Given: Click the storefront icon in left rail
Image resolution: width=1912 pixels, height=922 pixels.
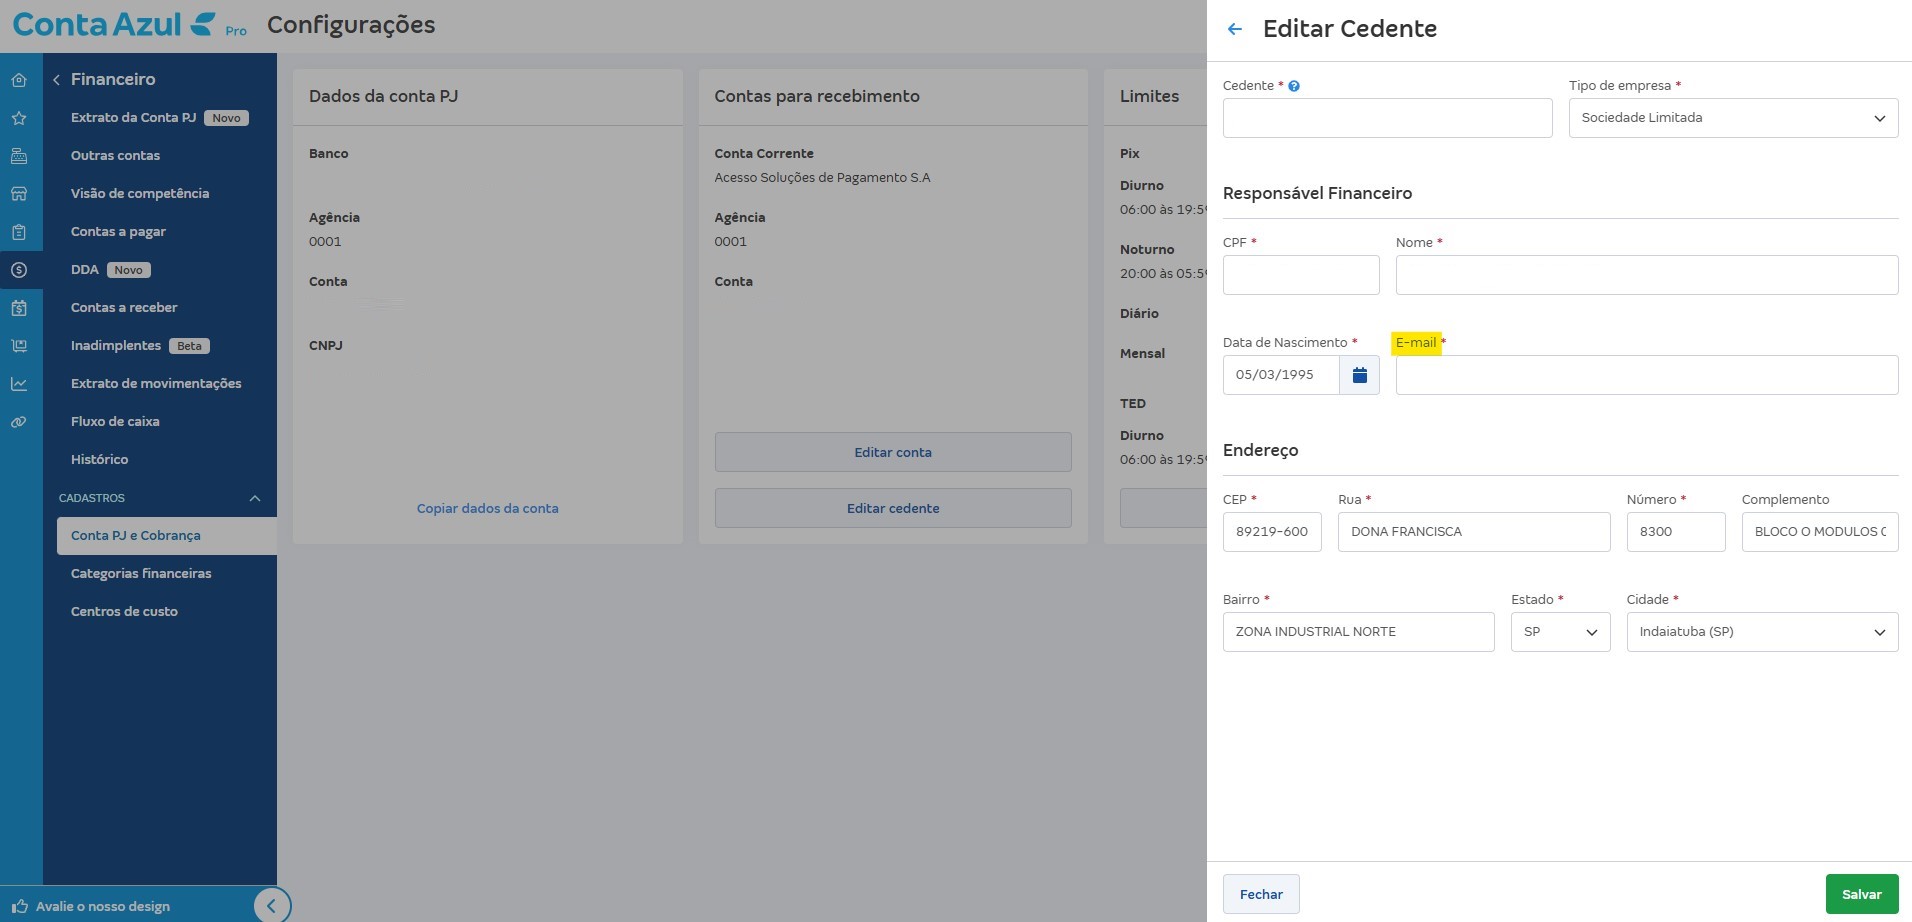Looking at the screenshot, I should (19, 194).
